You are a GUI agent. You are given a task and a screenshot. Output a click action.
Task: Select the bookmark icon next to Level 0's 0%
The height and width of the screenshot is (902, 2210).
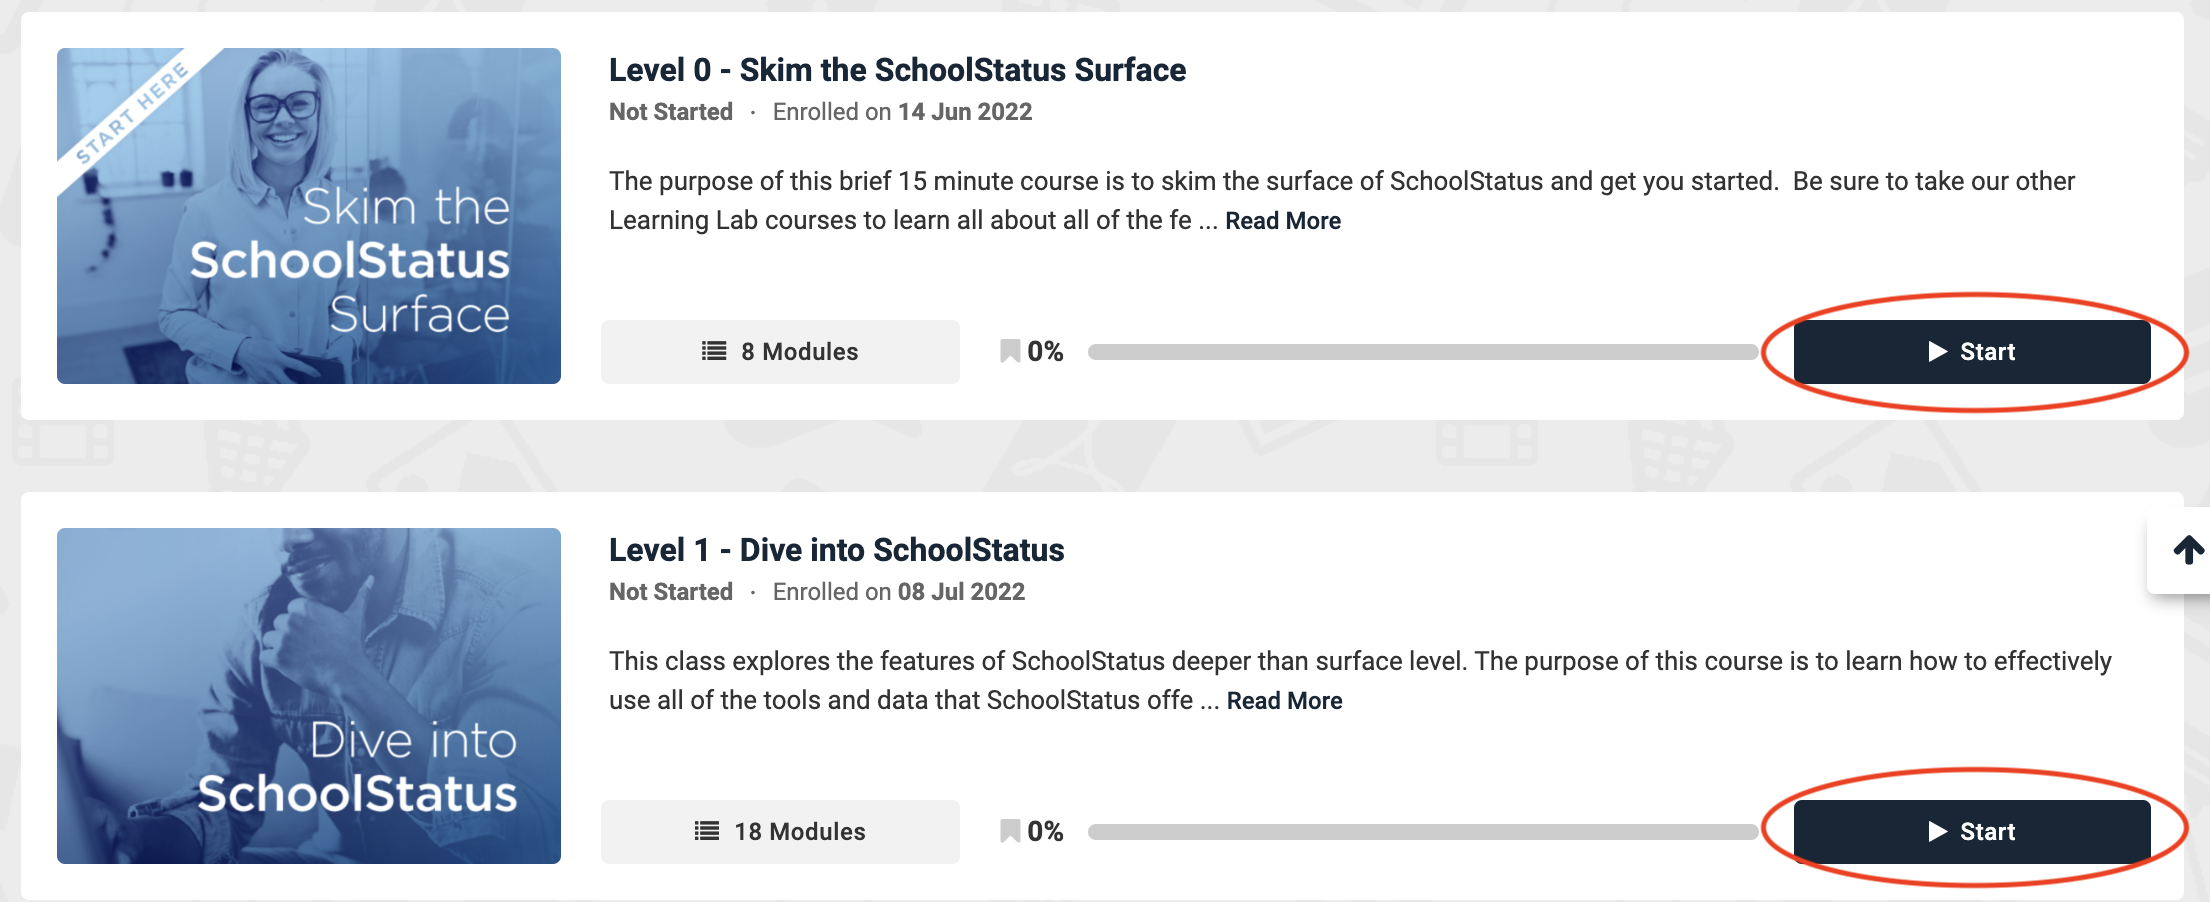coord(1008,351)
